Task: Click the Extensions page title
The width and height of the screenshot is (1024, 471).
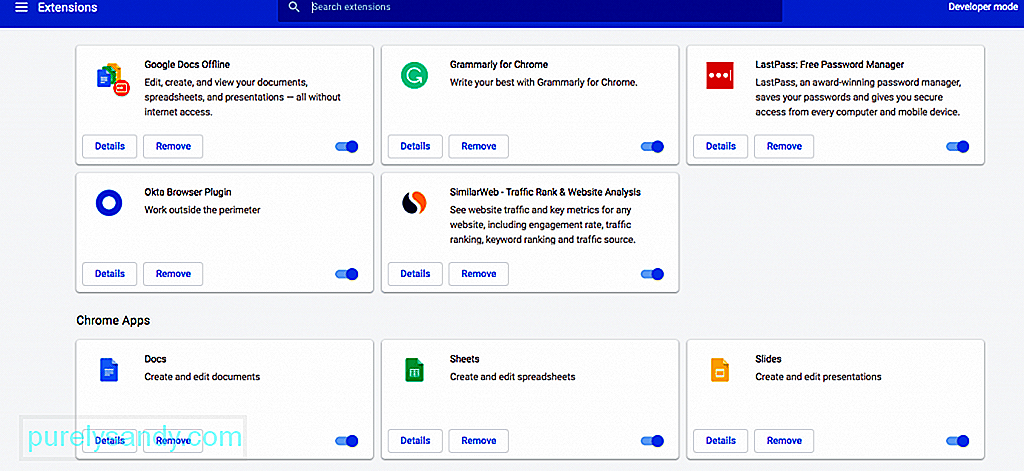Action: coord(68,8)
